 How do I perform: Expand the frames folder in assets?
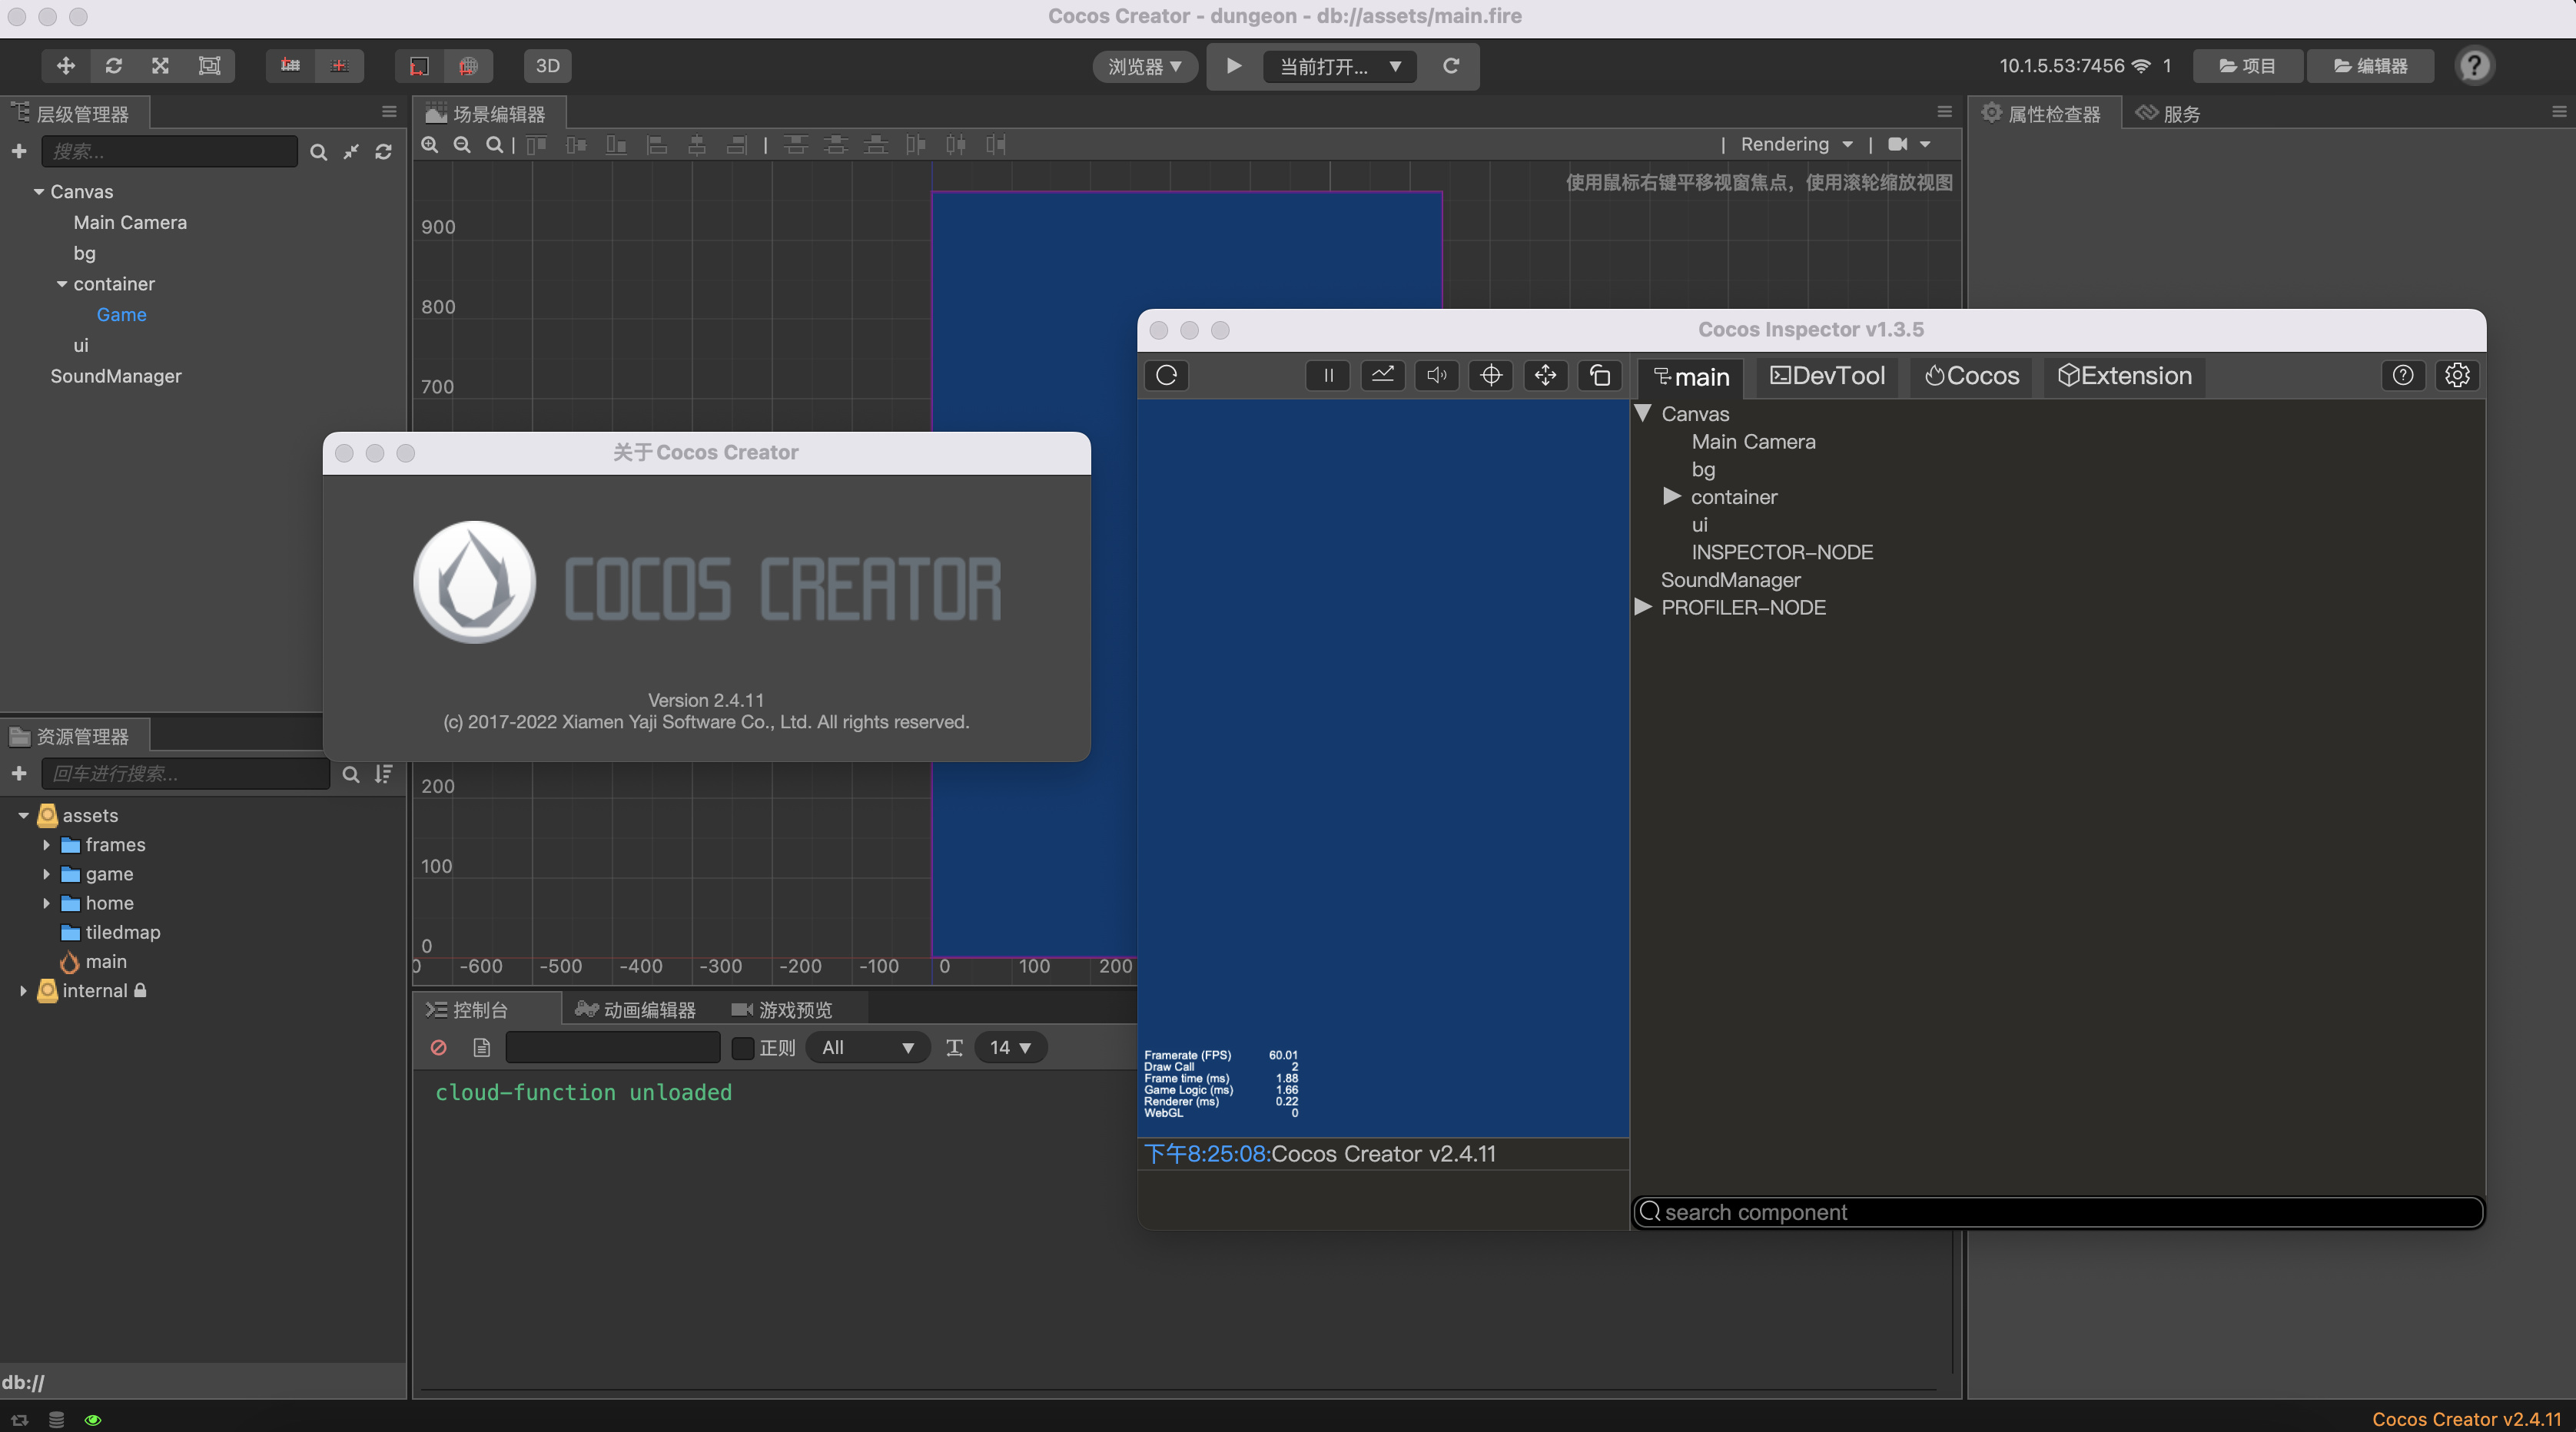point(46,845)
